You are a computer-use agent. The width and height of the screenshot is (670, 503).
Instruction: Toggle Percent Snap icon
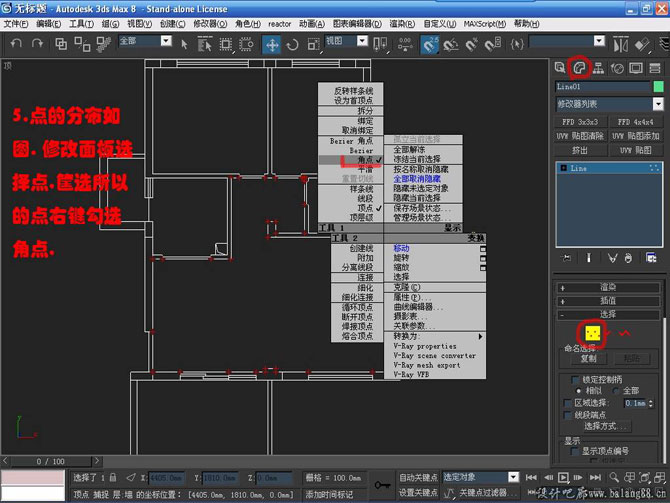pyautogui.click(x=471, y=44)
